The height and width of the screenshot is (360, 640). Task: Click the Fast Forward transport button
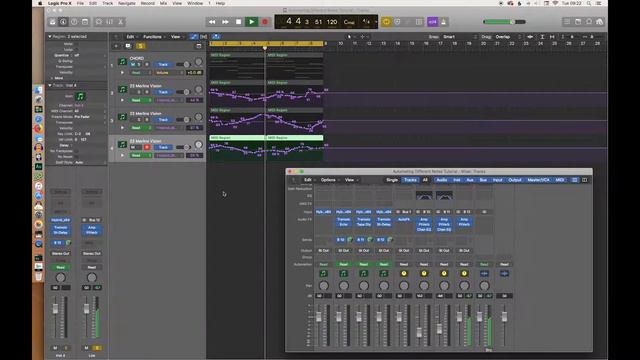click(225, 22)
